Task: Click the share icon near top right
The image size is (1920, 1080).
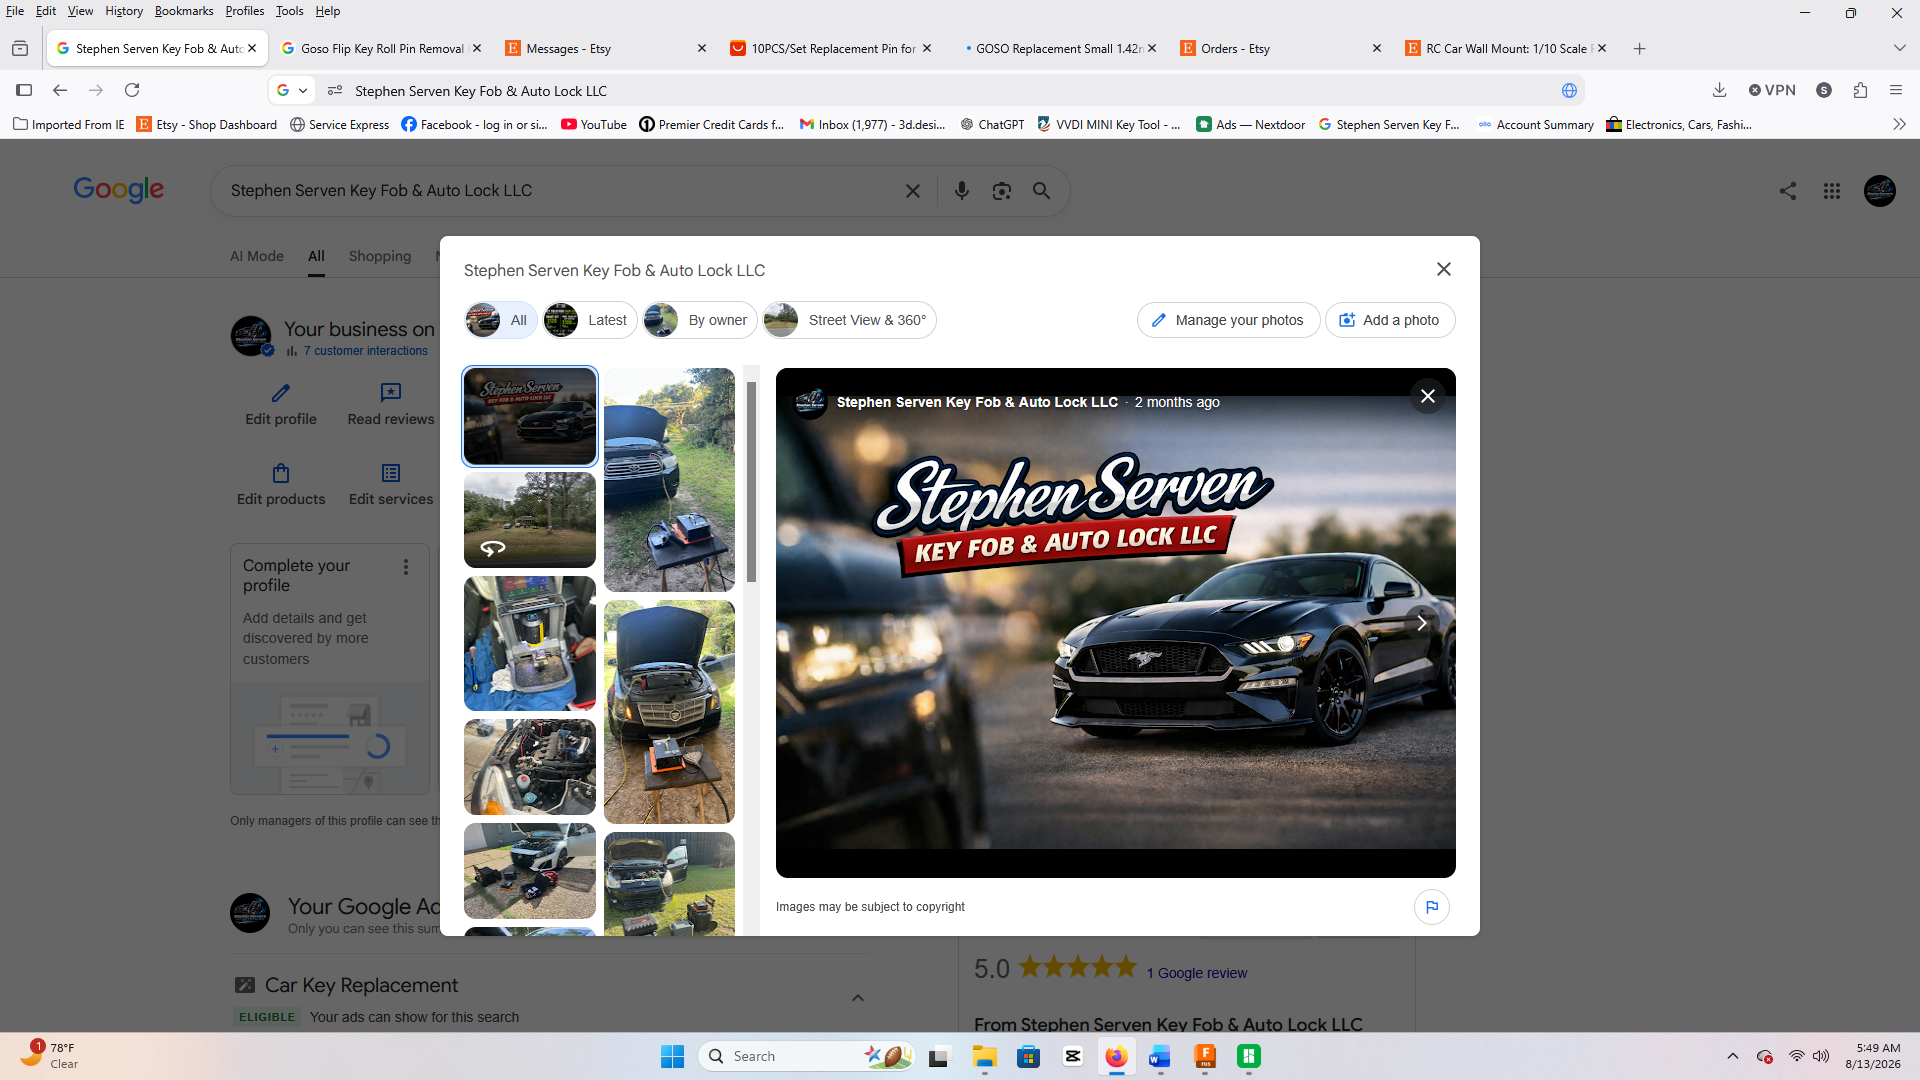Action: pos(1788,191)
